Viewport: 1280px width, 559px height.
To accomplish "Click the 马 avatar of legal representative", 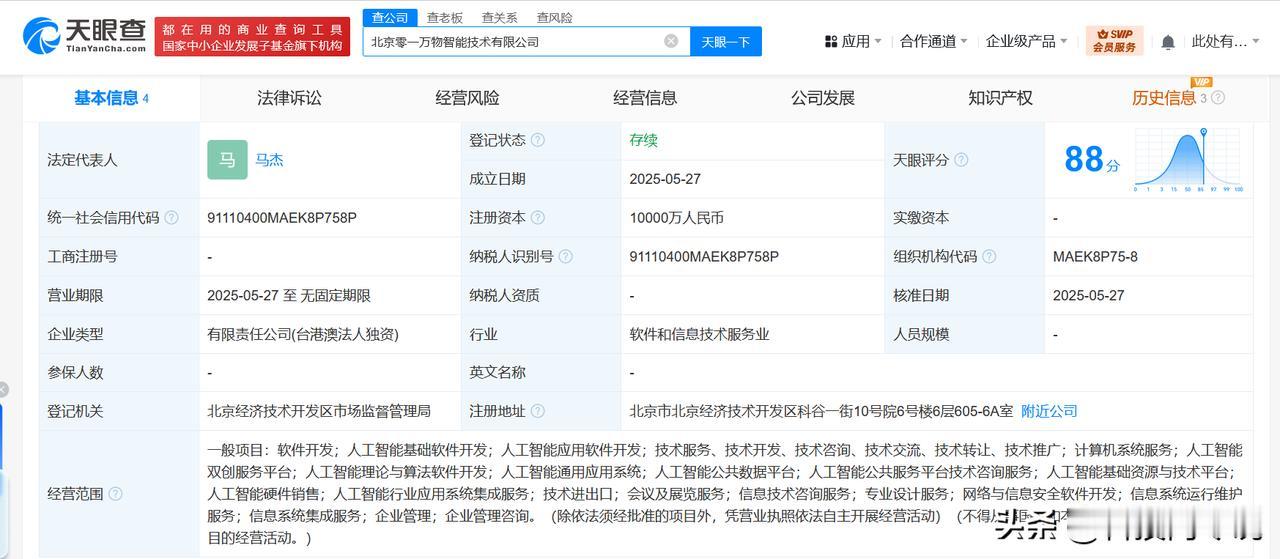I will tap(227, 160).
